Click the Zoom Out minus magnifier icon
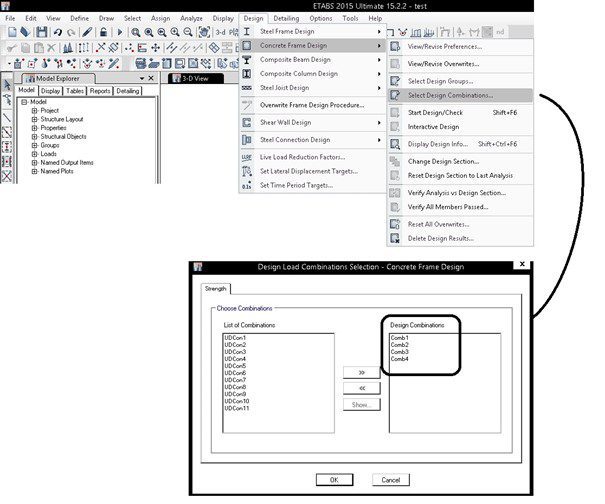 (x=188, y=32)
